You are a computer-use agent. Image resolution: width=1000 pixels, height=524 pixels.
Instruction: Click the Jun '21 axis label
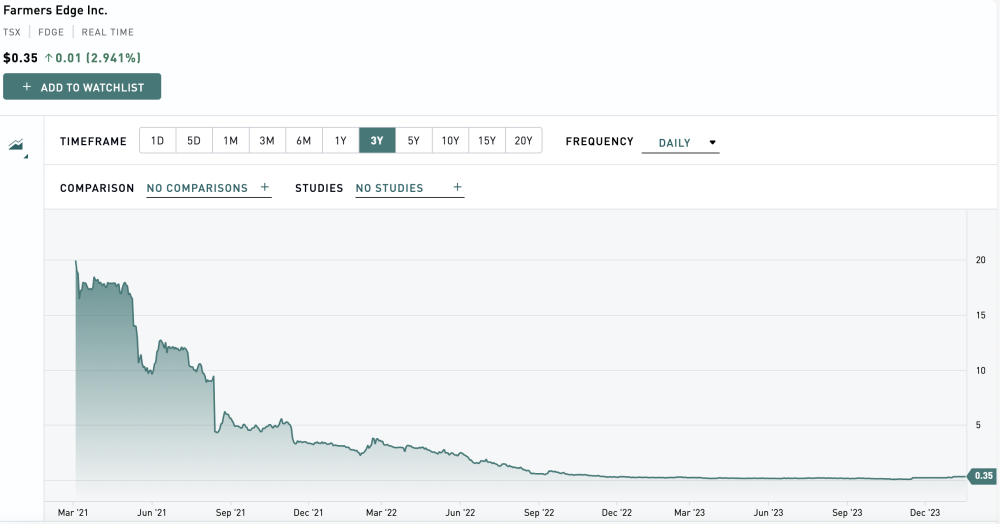[x=152, y=513]
